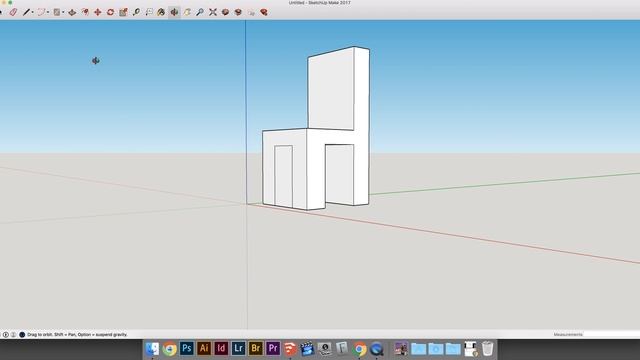Open the Trash in the Dock
The image size is (640, 360).
click(x=487, y=349)
